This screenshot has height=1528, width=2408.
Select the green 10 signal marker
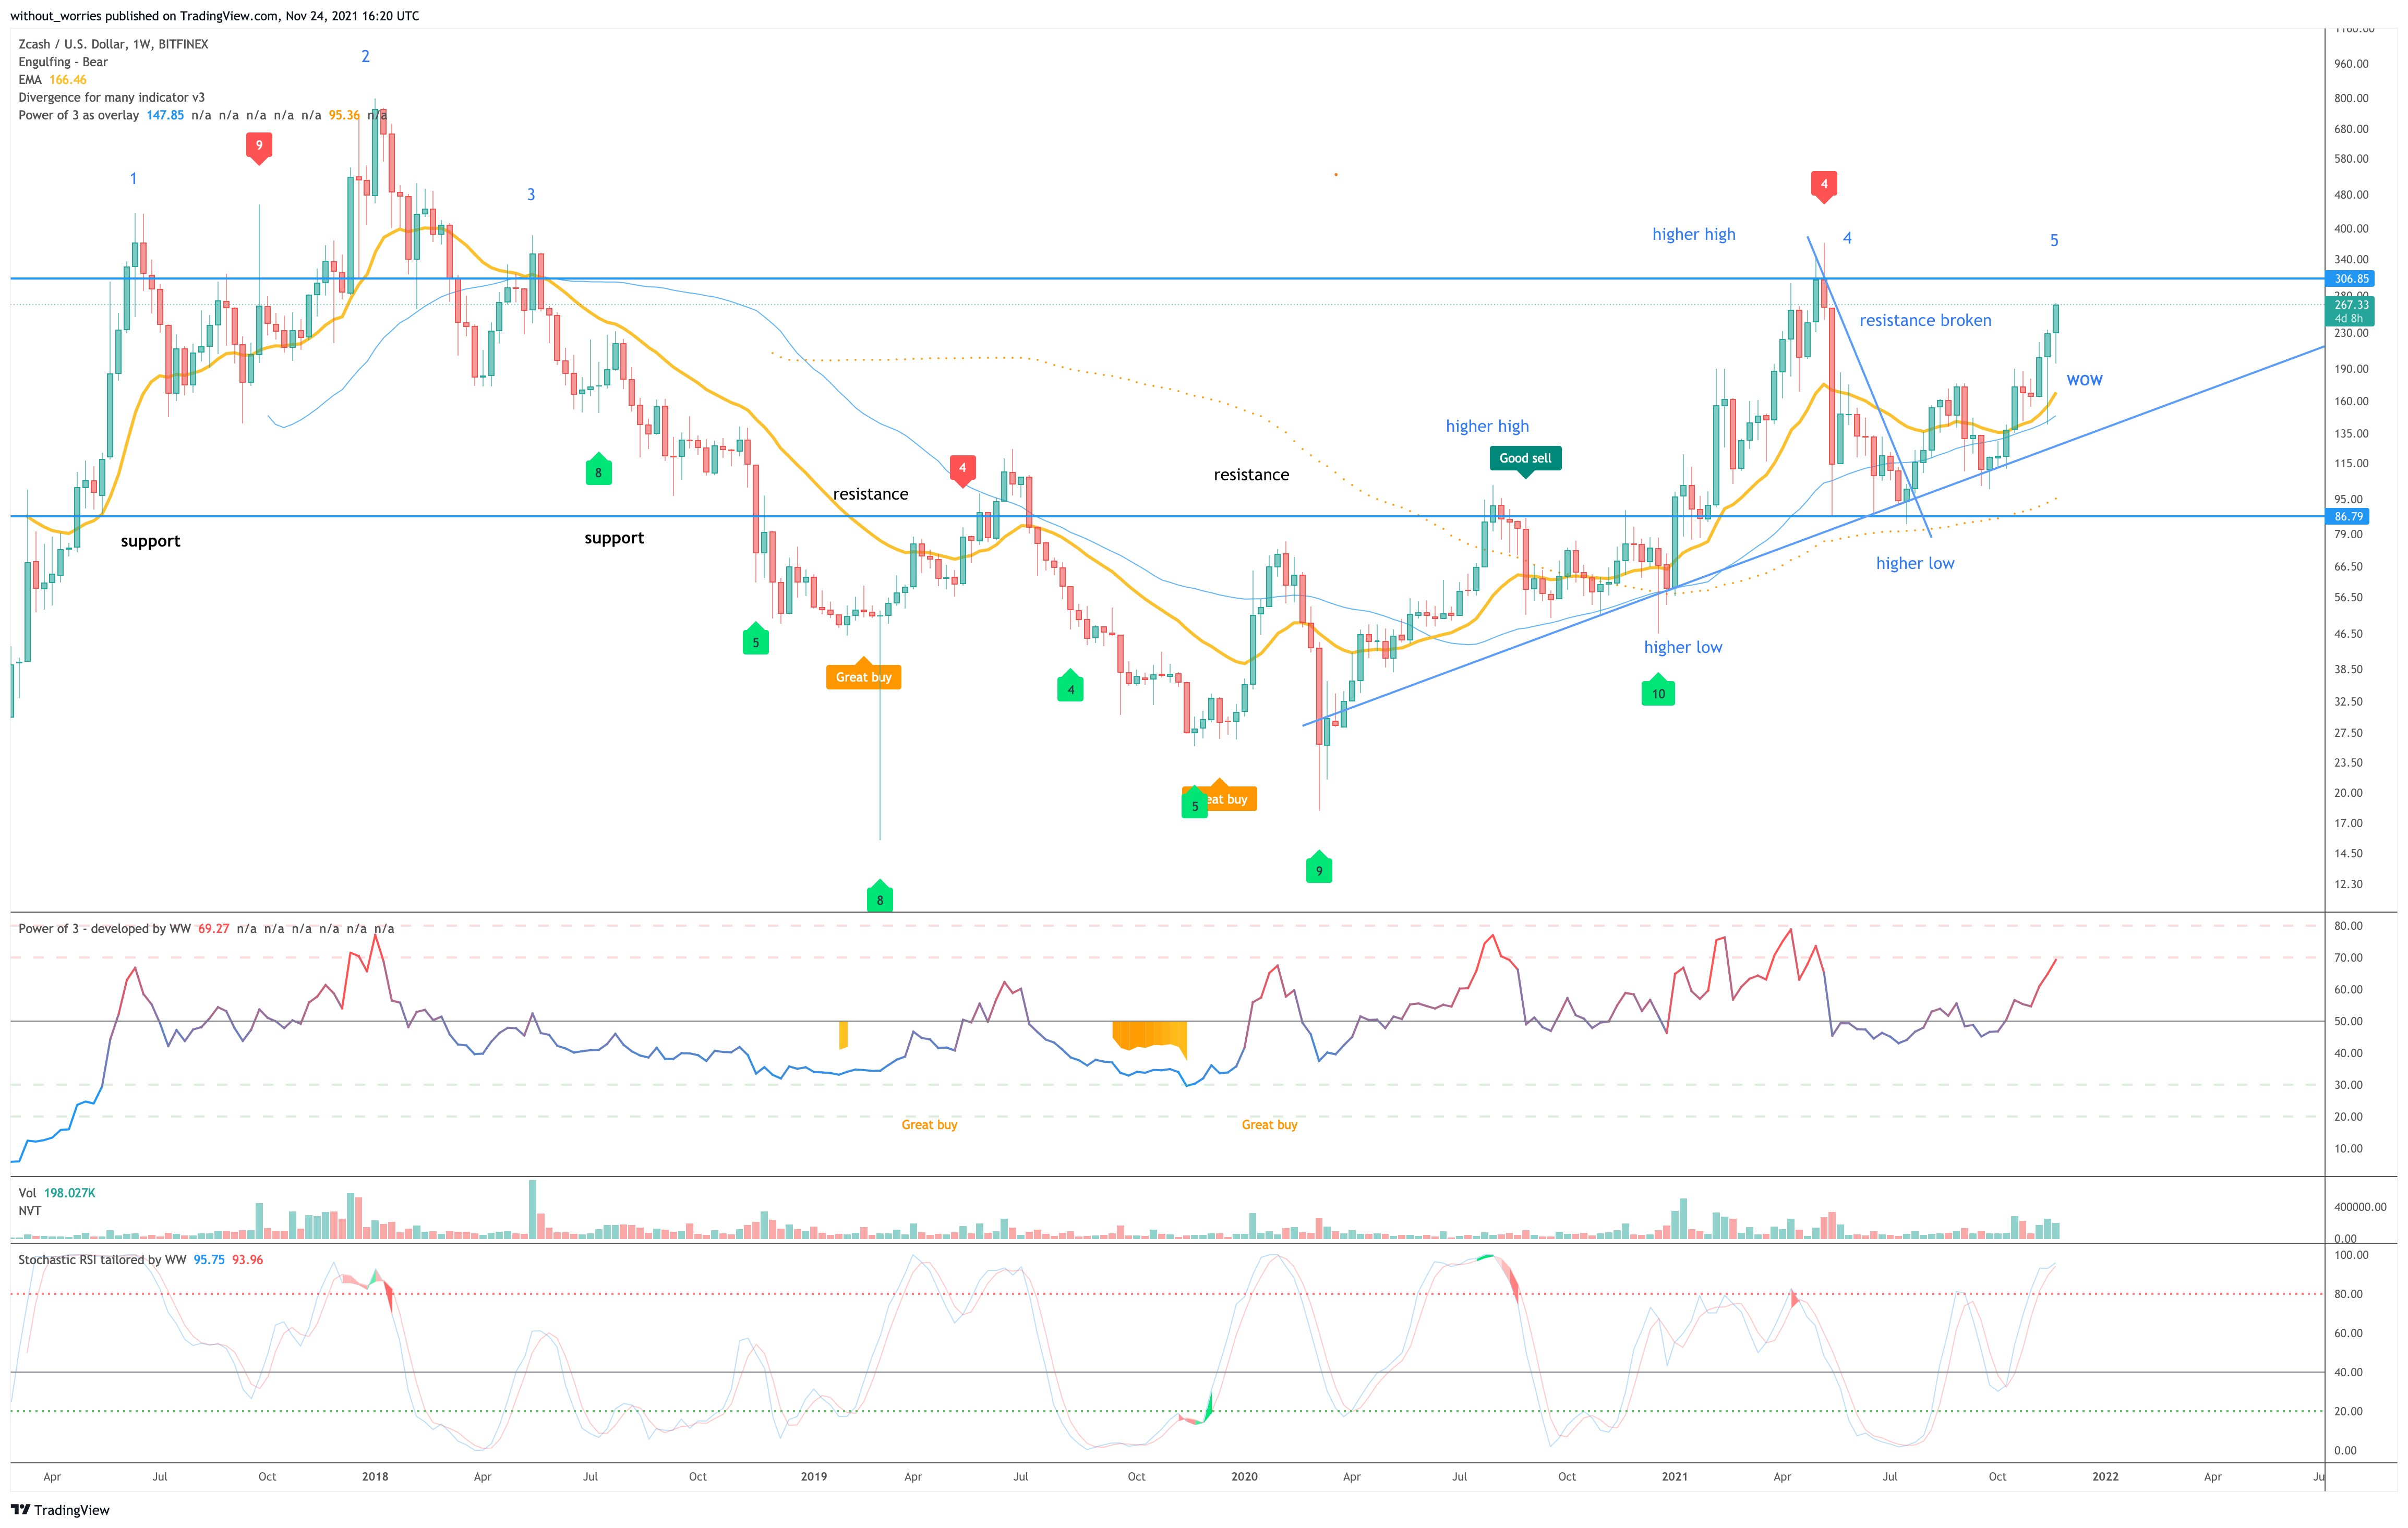(1658, 691)
